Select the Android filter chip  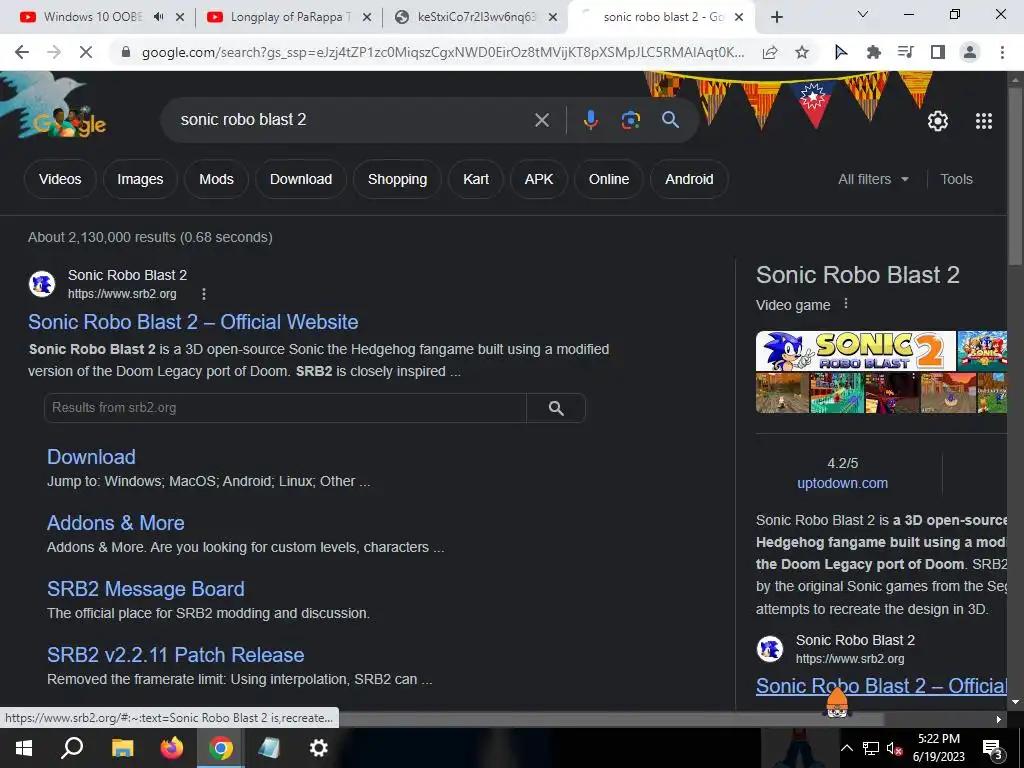pyautogui.click(x=689, y=179)
